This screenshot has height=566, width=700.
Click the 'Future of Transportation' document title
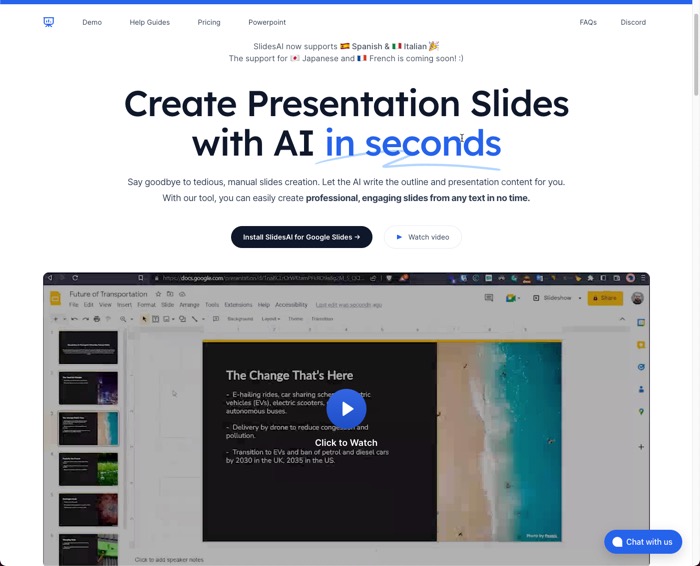108,294
